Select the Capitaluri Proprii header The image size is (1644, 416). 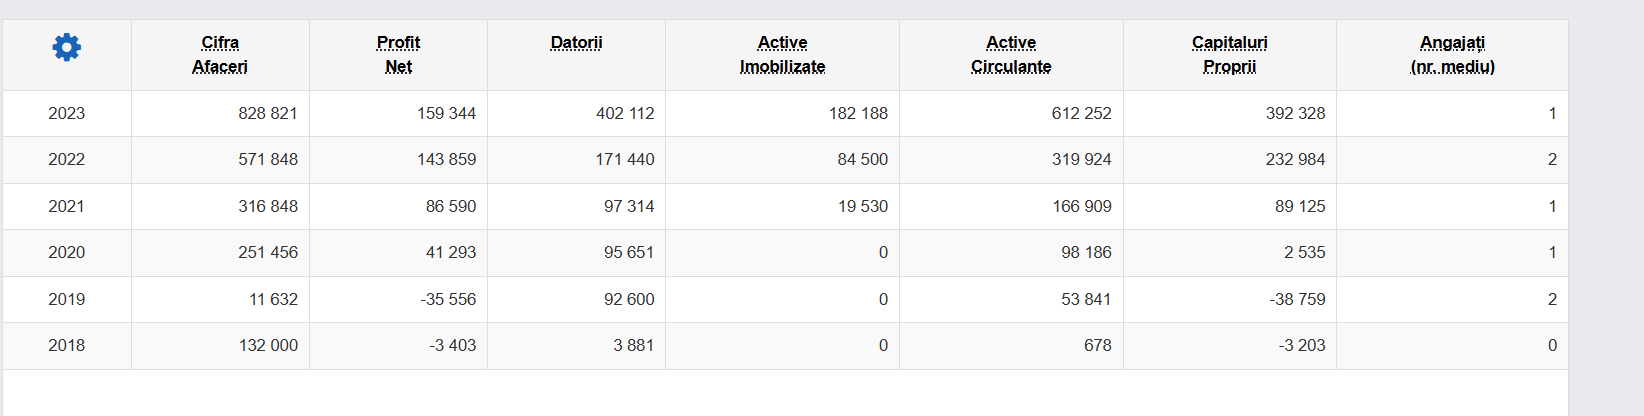(1230, 54)
